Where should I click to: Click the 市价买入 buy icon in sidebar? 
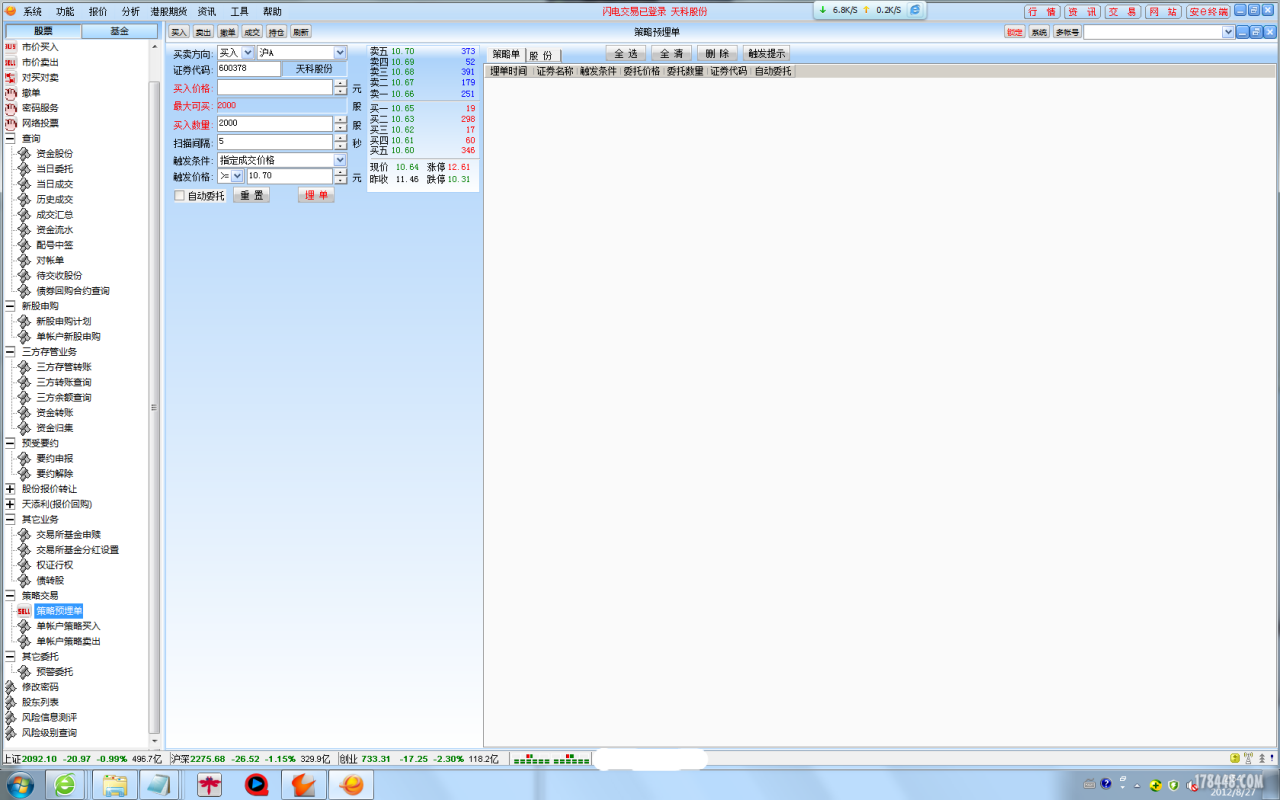point(11,47)
